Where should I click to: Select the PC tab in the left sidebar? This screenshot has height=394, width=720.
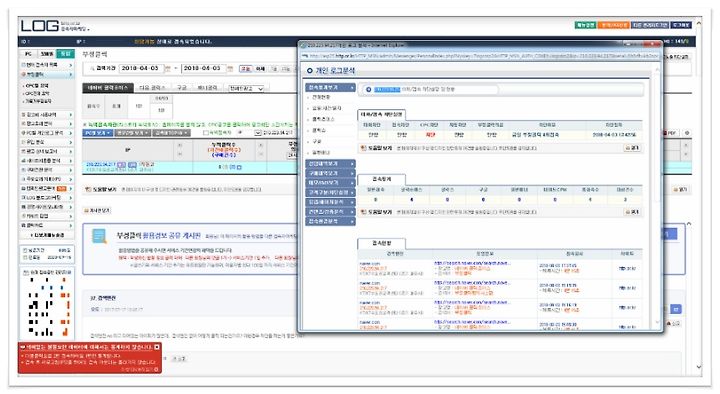[28, 54]
